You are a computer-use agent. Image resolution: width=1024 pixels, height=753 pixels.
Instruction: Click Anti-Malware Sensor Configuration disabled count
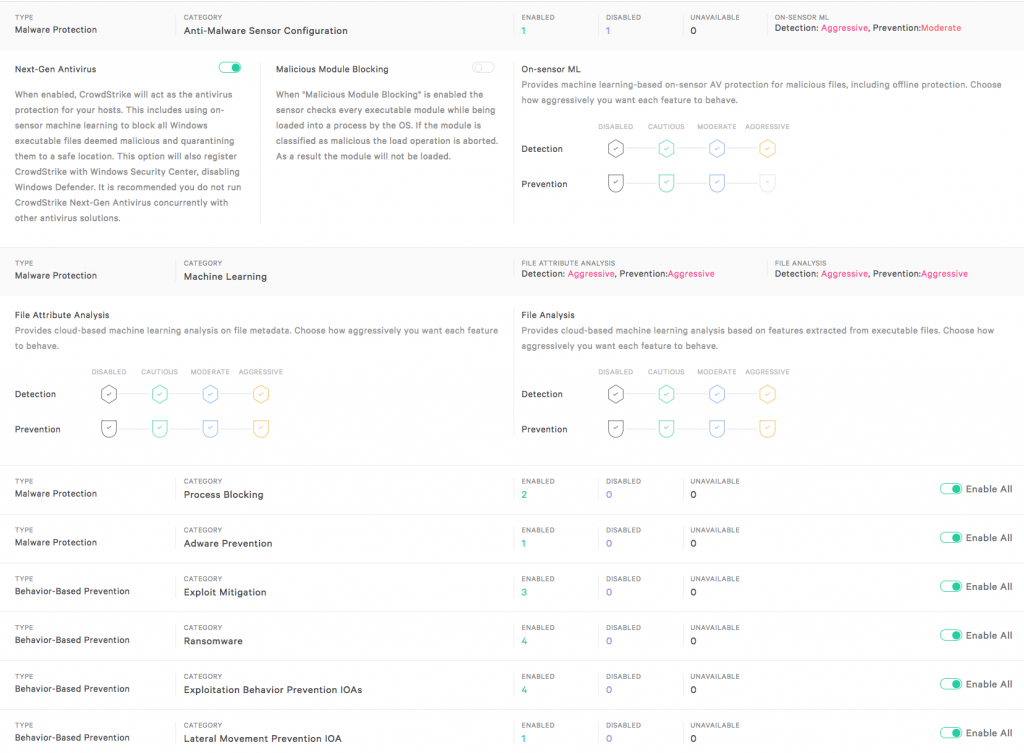(x=608, y=31)
